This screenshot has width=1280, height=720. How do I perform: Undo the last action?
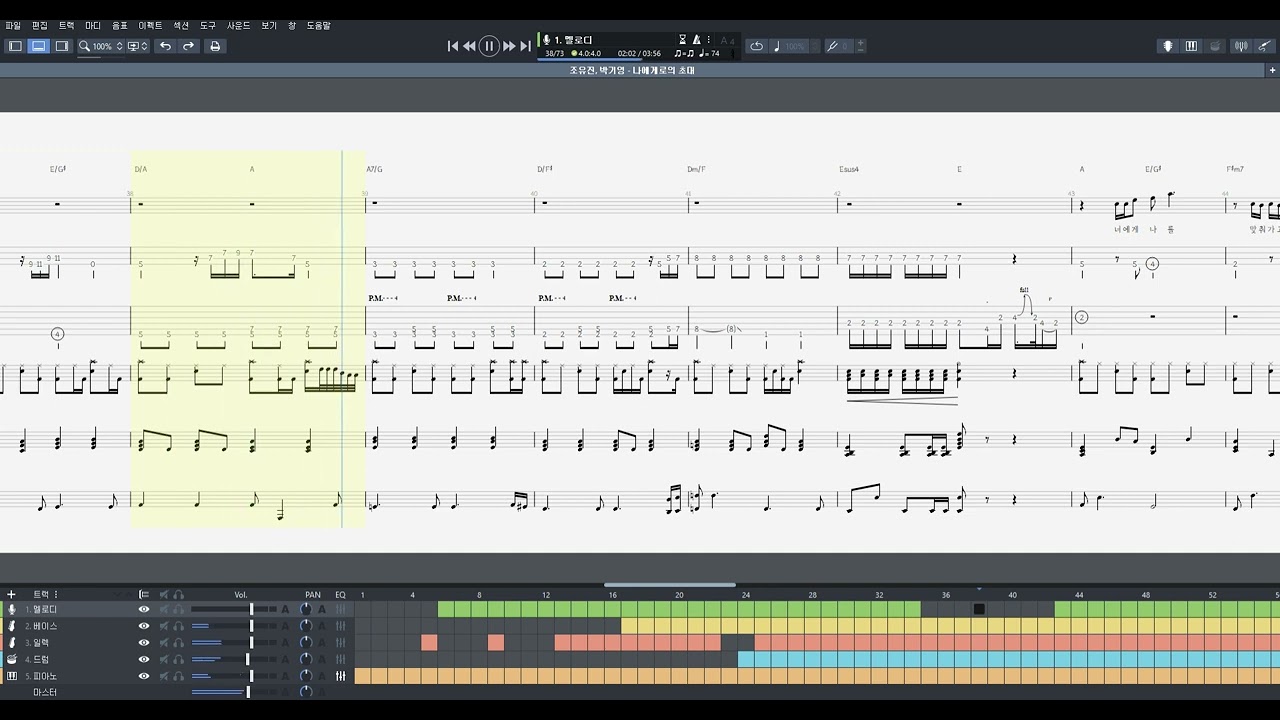coord(165,46)
